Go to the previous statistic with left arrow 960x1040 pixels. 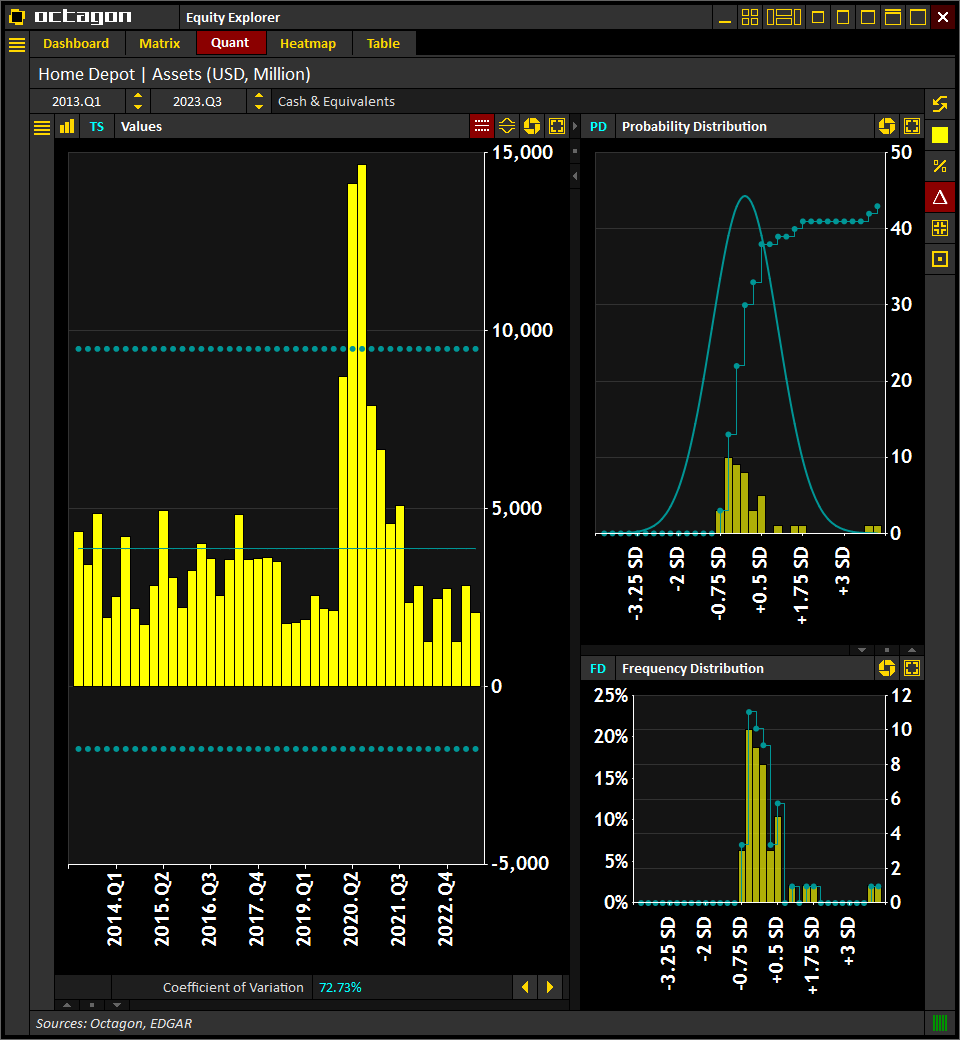coord(525,987)
